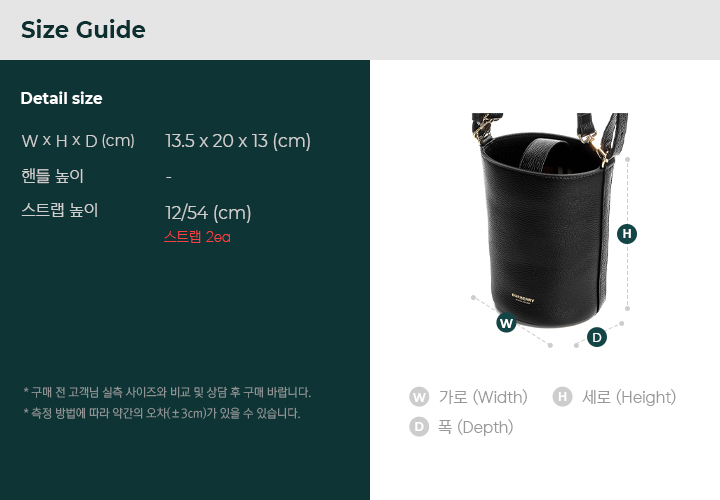This screenshot has width=720, height=500.
Task: Click the 폭 (Depth) legend text
Action: 475,427
